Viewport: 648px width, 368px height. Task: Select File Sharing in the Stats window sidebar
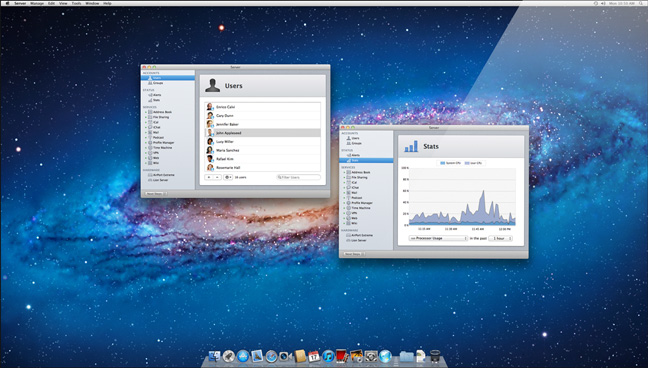tap(359, 177)
